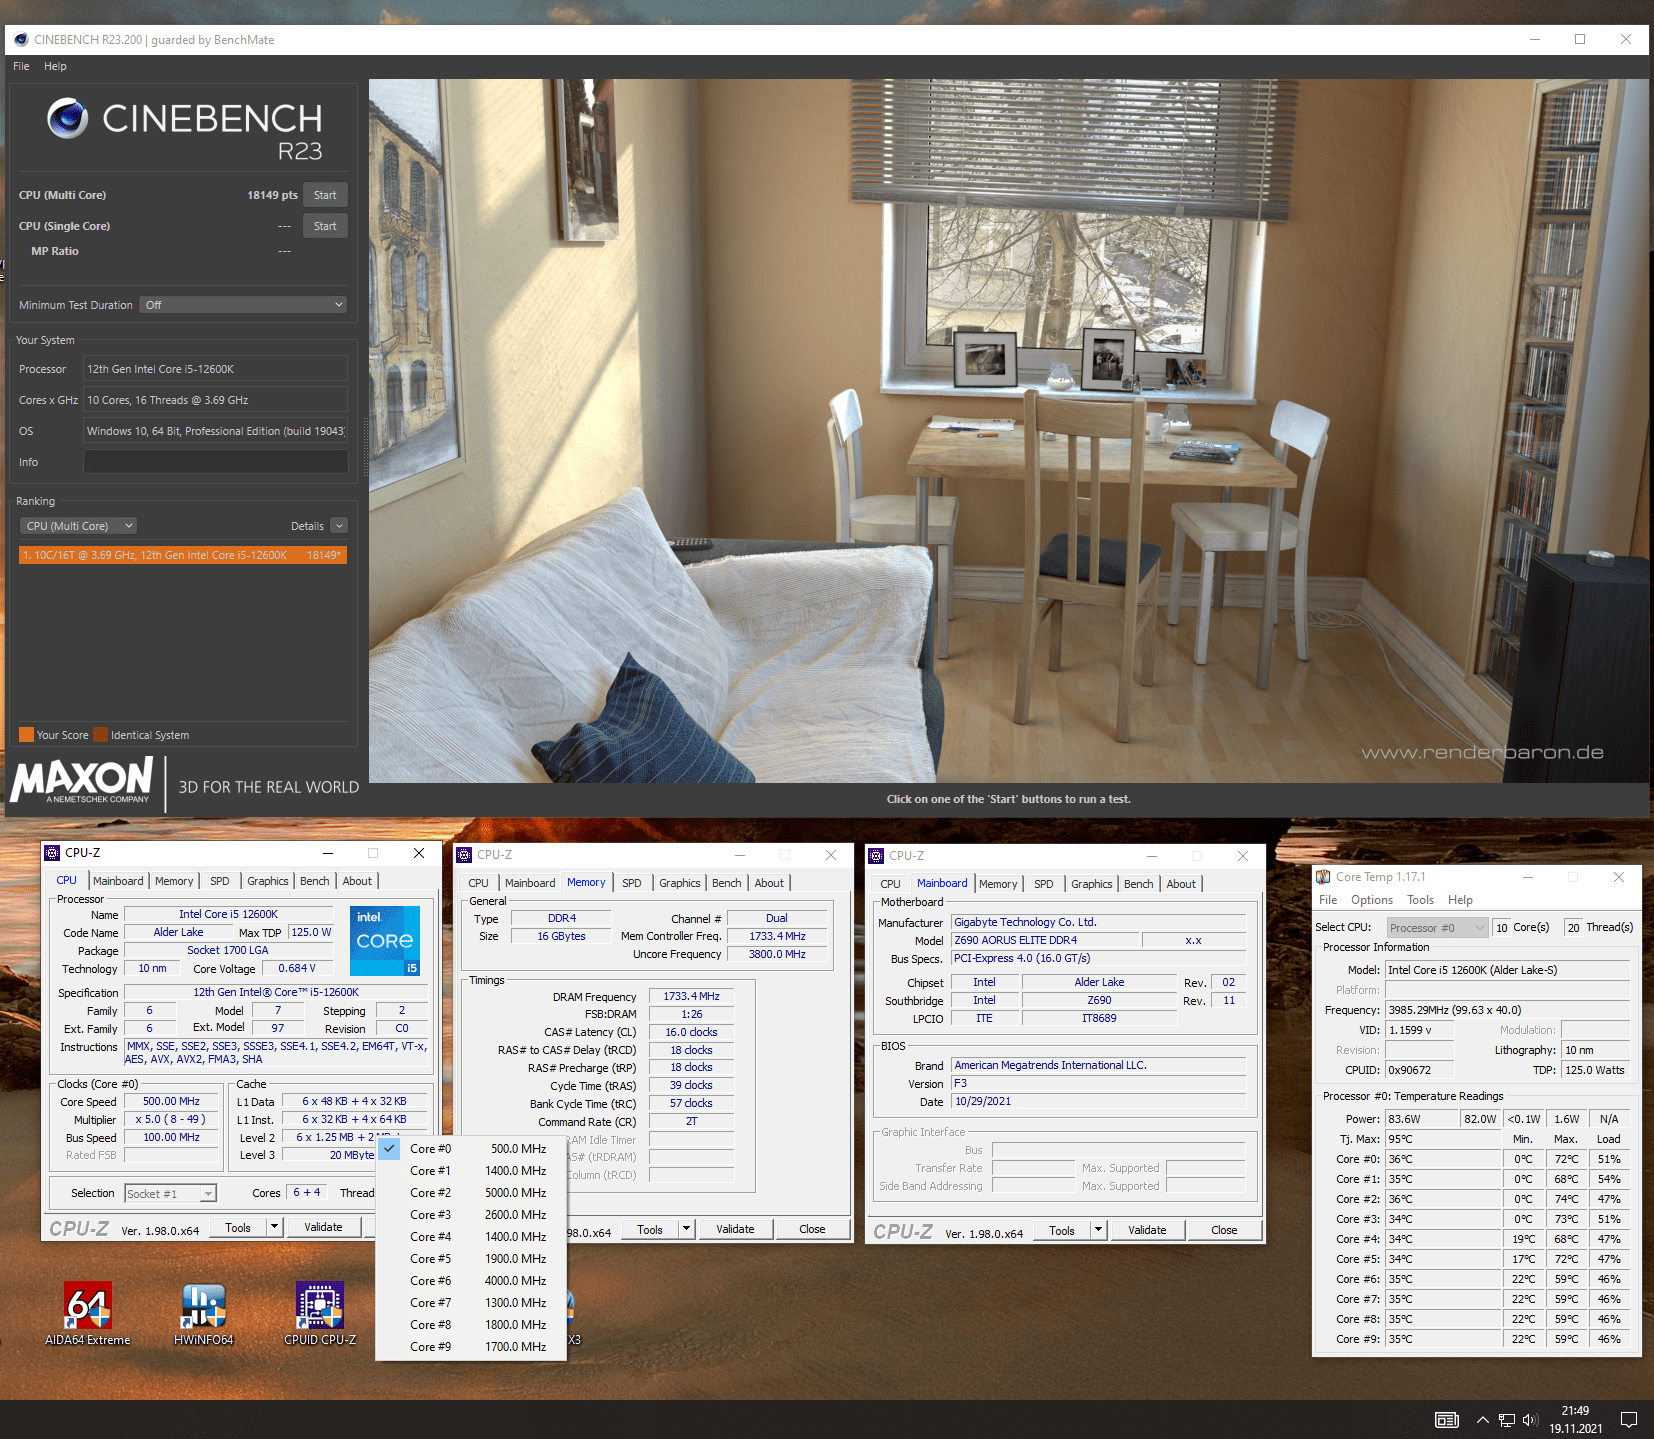The image size is (1654, 1439).
Task: Open the network status tray icon
Action: [1507, 1420]
